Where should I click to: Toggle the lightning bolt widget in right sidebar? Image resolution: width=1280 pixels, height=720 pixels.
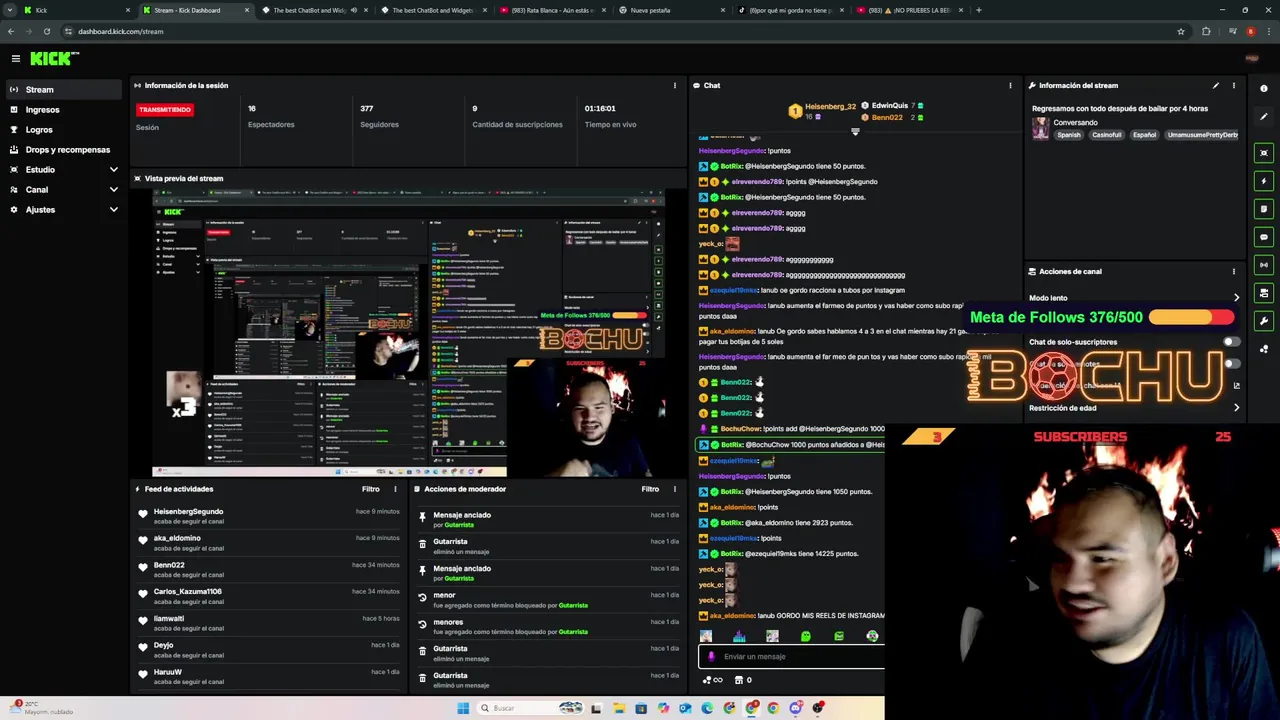(x=1264, y=181)
